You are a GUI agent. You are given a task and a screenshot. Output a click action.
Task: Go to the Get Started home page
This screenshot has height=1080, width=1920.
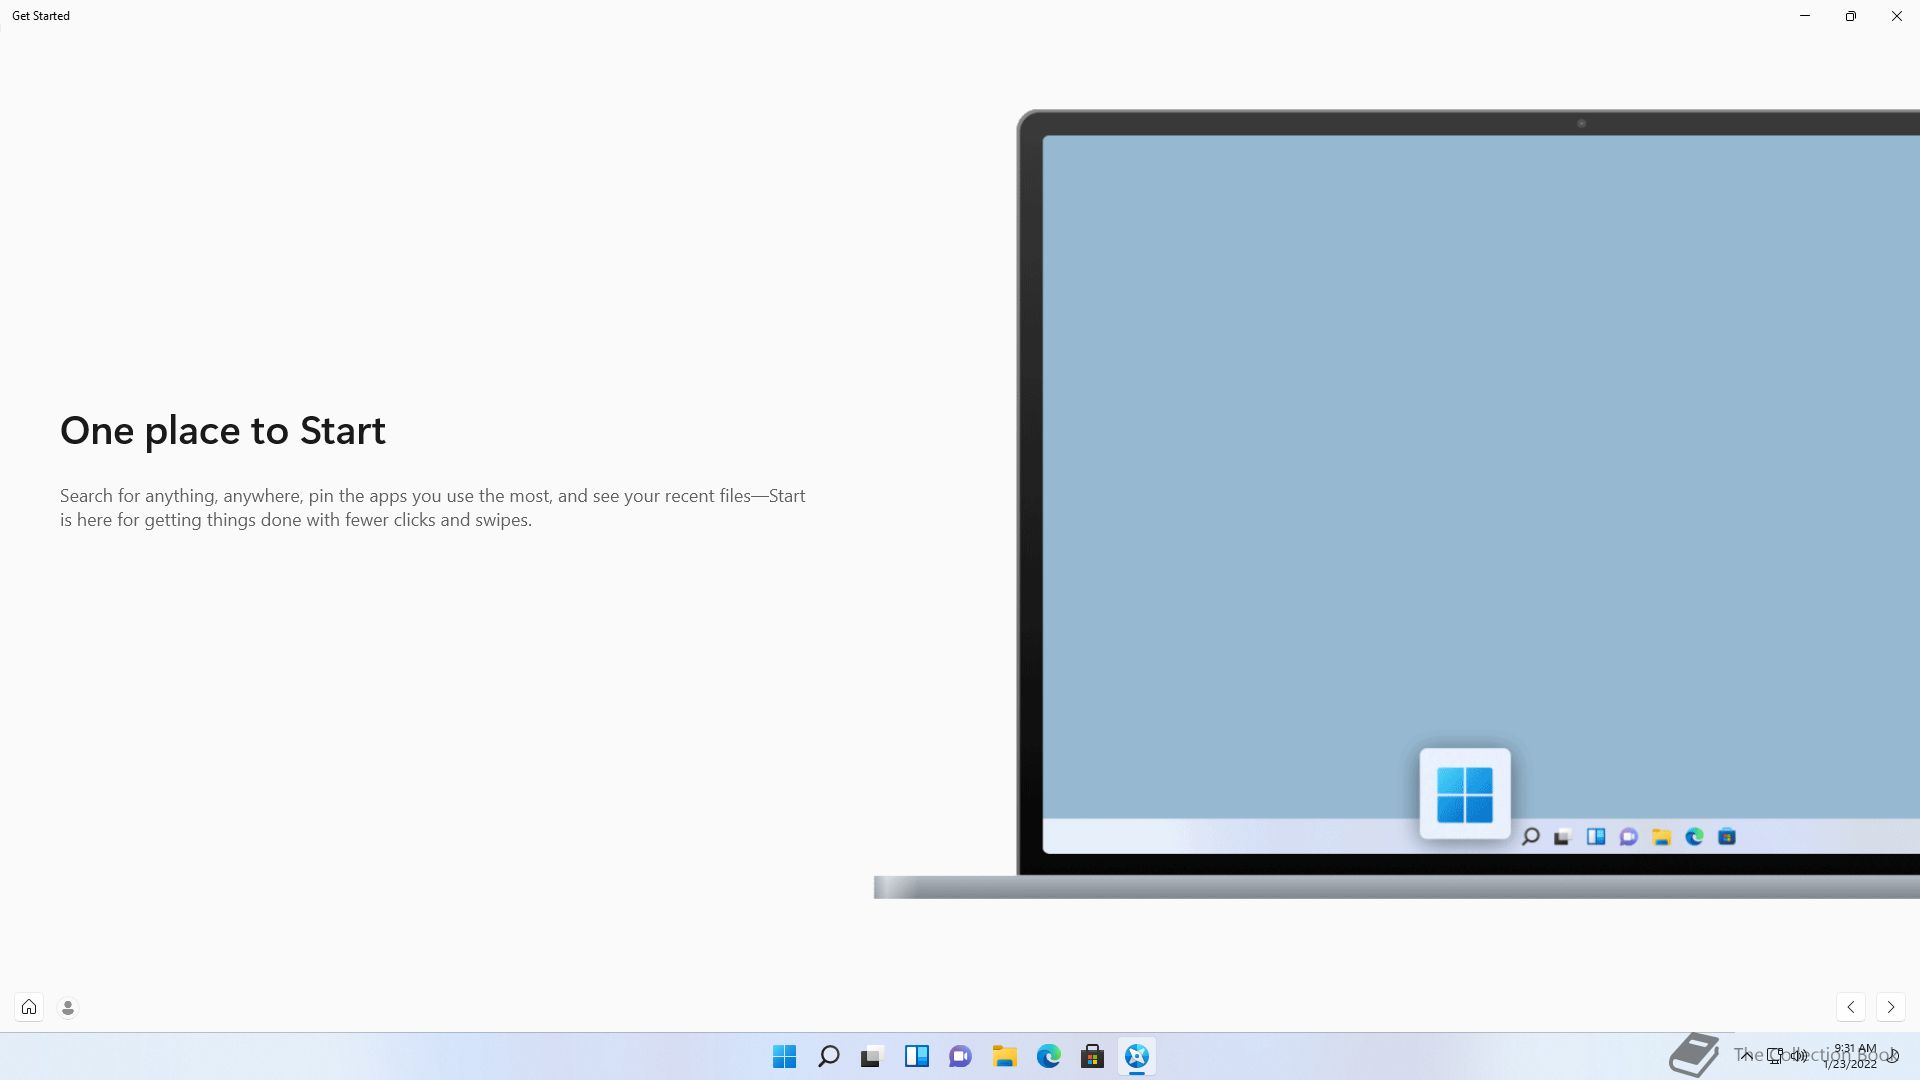[29, 1007]
